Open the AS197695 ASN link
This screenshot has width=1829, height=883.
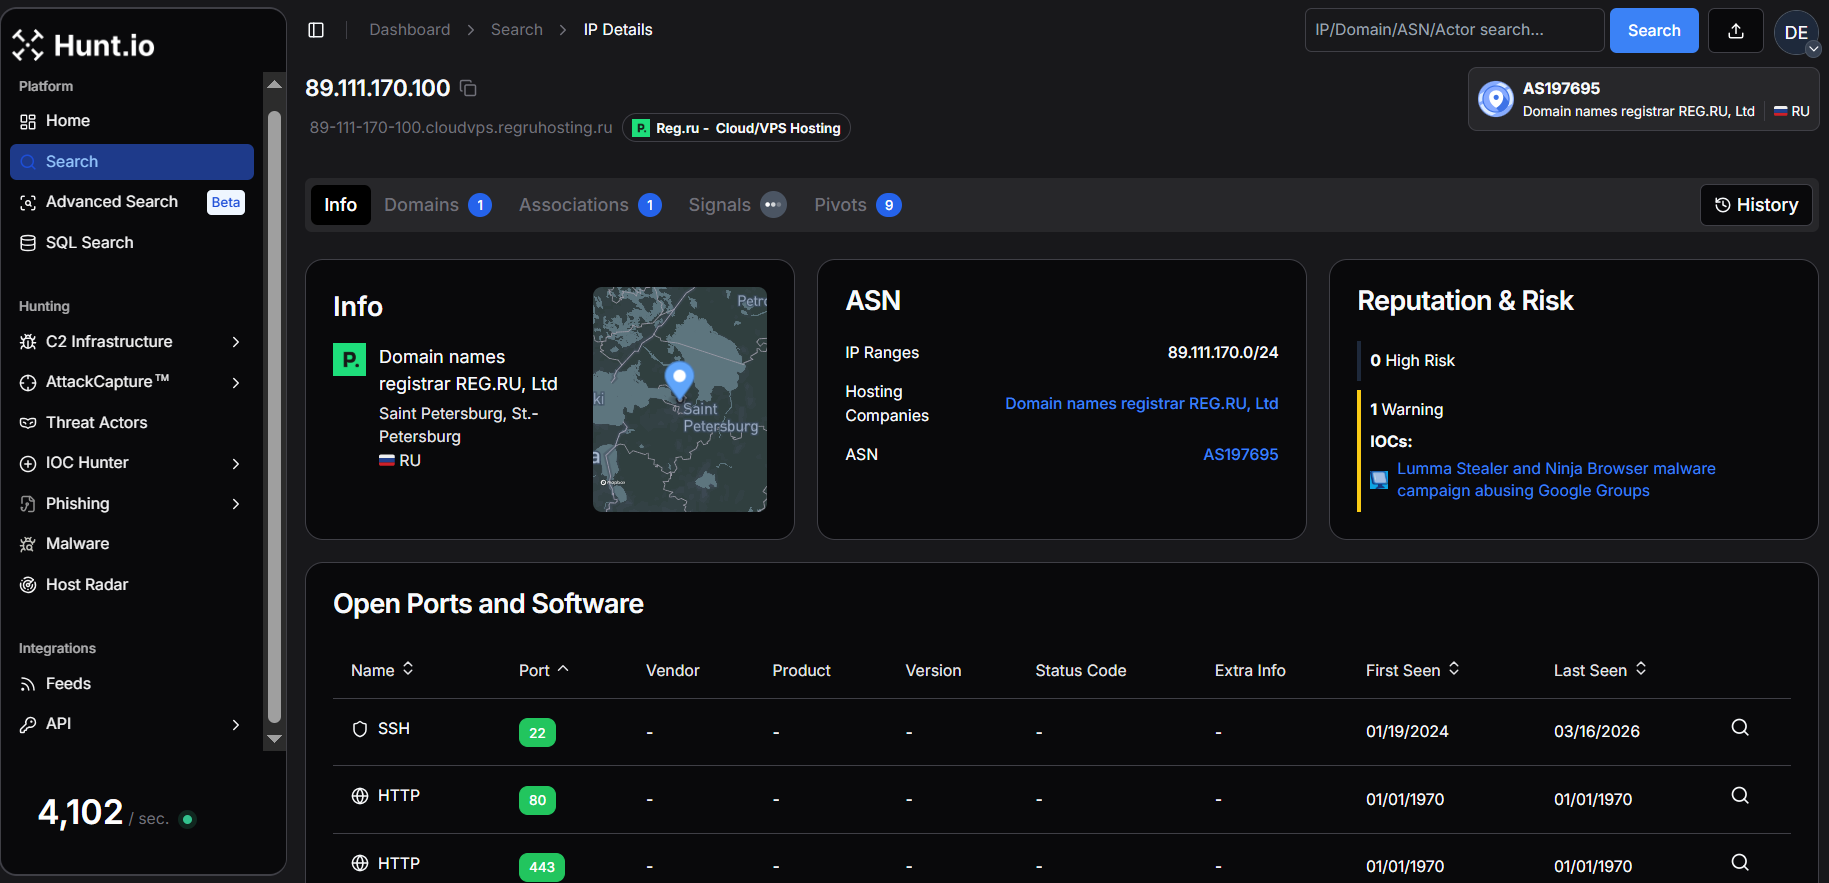pos(1240,455)
